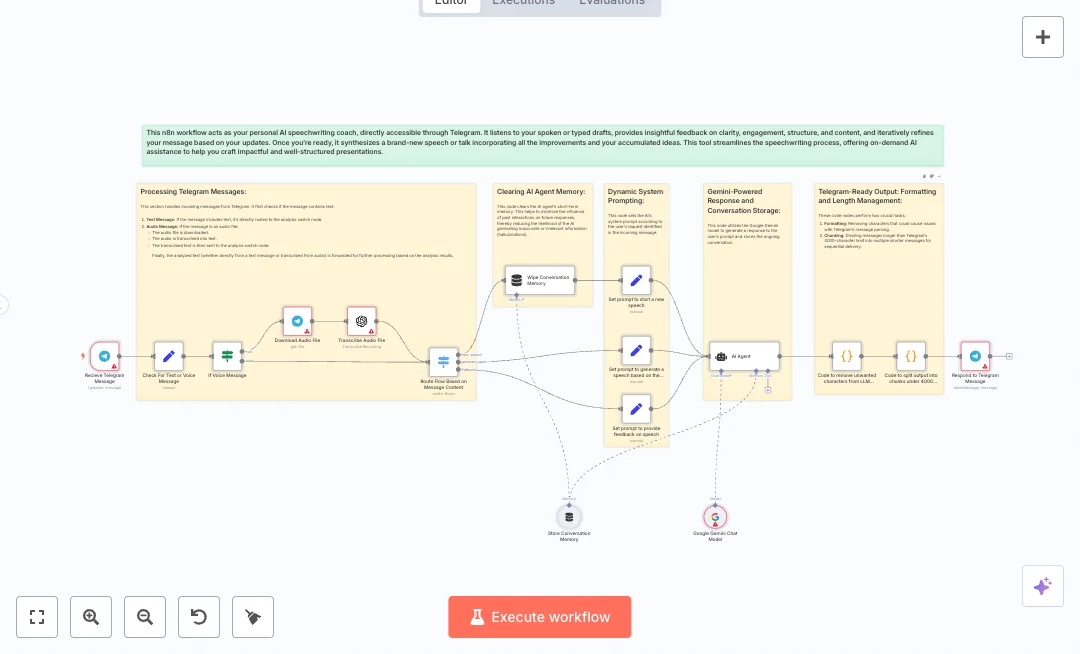The image size is (1080, 654).
Task: Switch to the Executions tab
Action: [x=523, y=3]
